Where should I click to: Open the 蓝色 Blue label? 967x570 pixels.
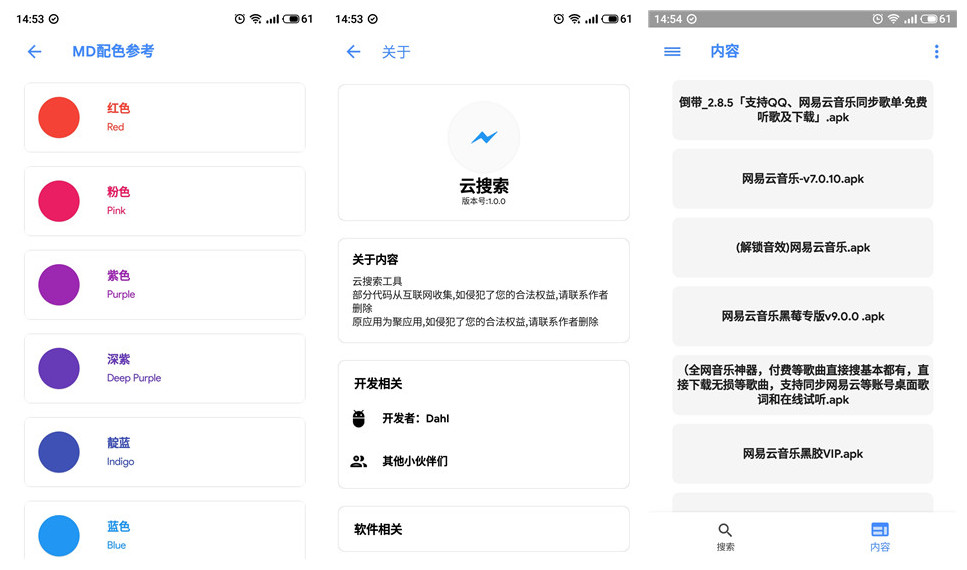click(x=118, y=535)
